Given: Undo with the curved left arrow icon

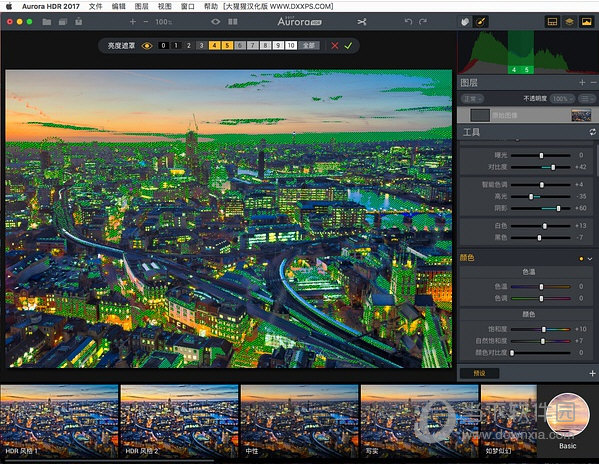Looking at the screenshot, I should pyautogui.click(x=408, y=22).
